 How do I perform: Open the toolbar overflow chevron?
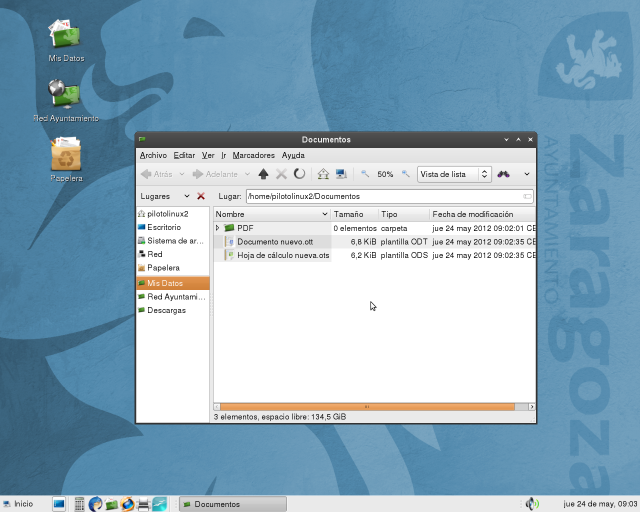tap(527, 174)
